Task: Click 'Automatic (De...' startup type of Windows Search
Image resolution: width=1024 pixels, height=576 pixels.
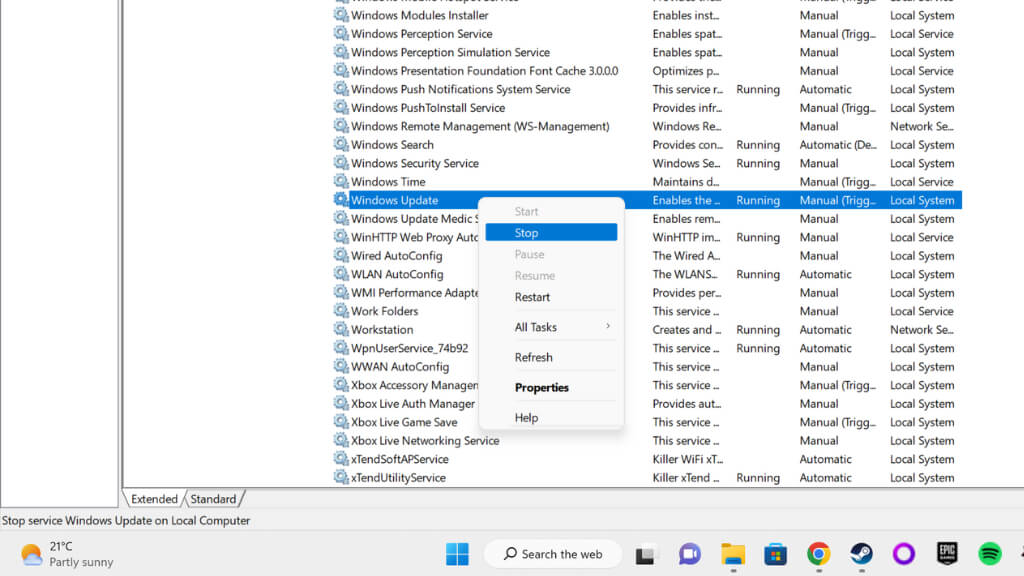Action: click(x=838, y=145)
